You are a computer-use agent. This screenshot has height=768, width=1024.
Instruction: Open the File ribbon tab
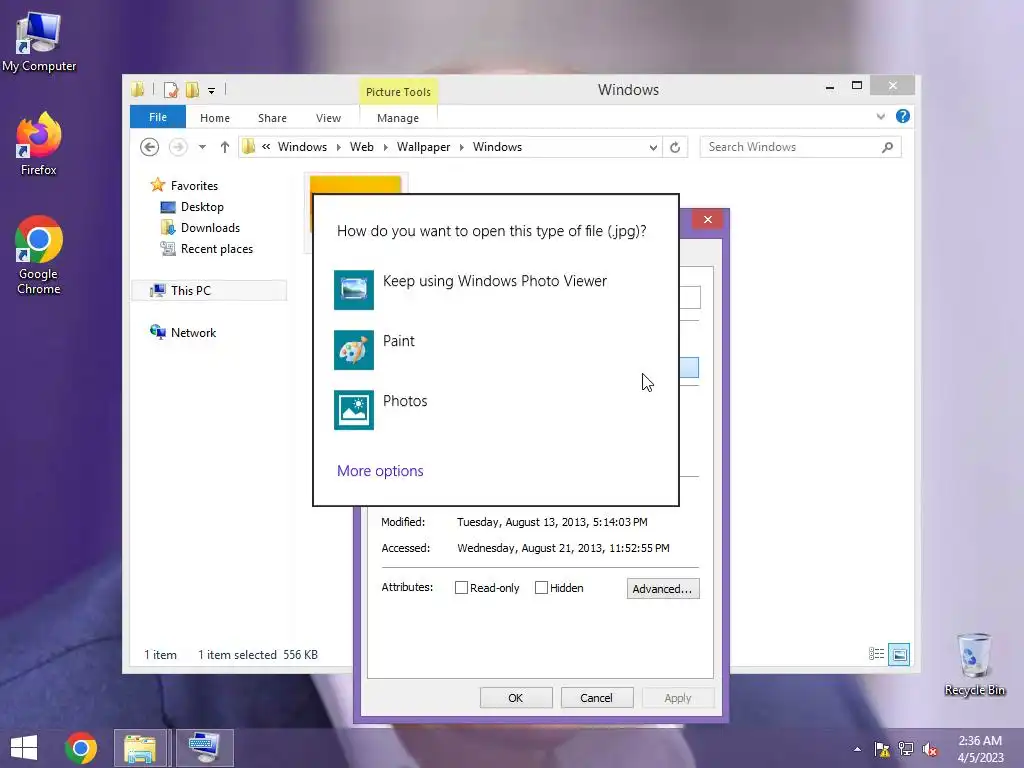(x=157, y=117)
